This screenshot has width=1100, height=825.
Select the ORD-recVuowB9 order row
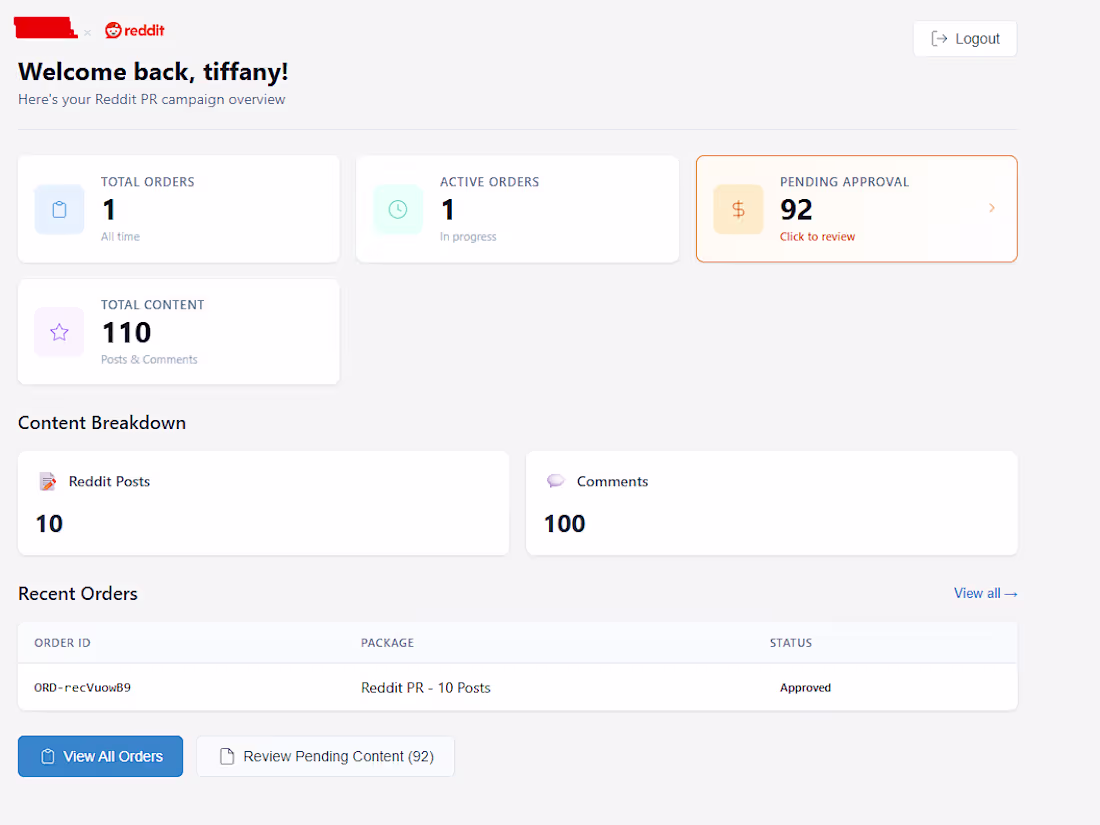400,688
